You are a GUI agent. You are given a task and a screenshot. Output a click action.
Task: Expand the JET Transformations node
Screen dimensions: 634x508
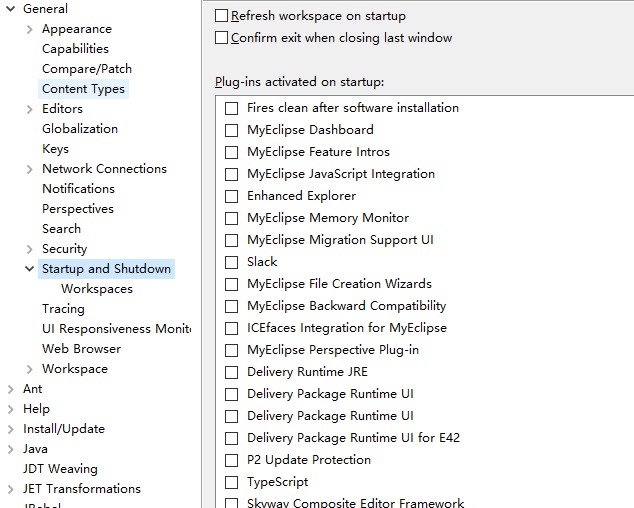pos(11,489)
